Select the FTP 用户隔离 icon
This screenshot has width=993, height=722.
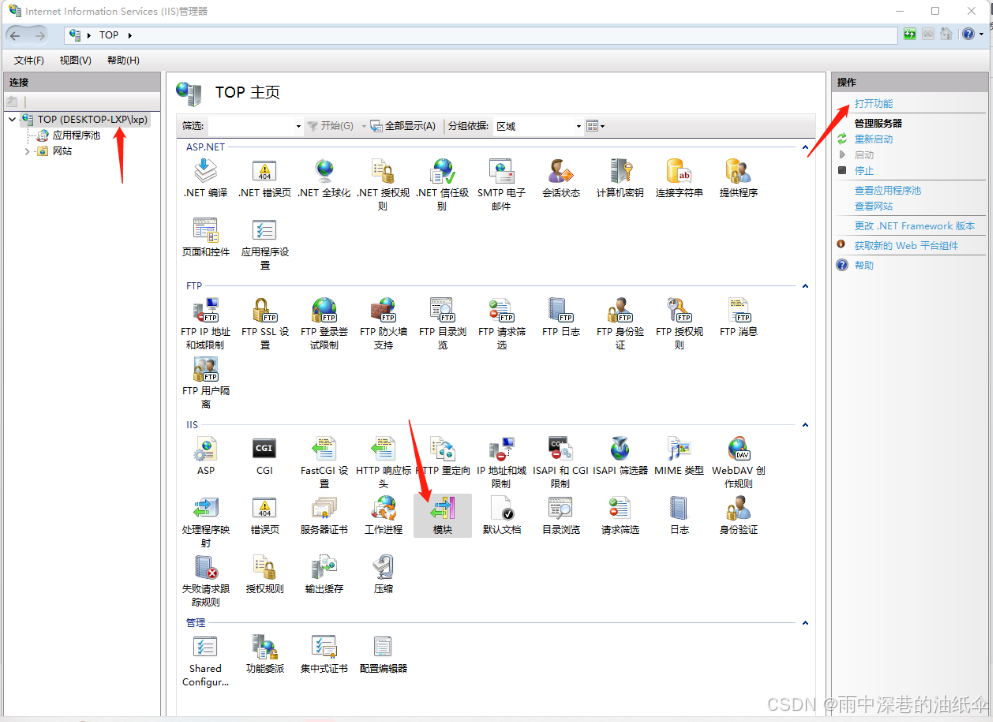pos(205,369)
